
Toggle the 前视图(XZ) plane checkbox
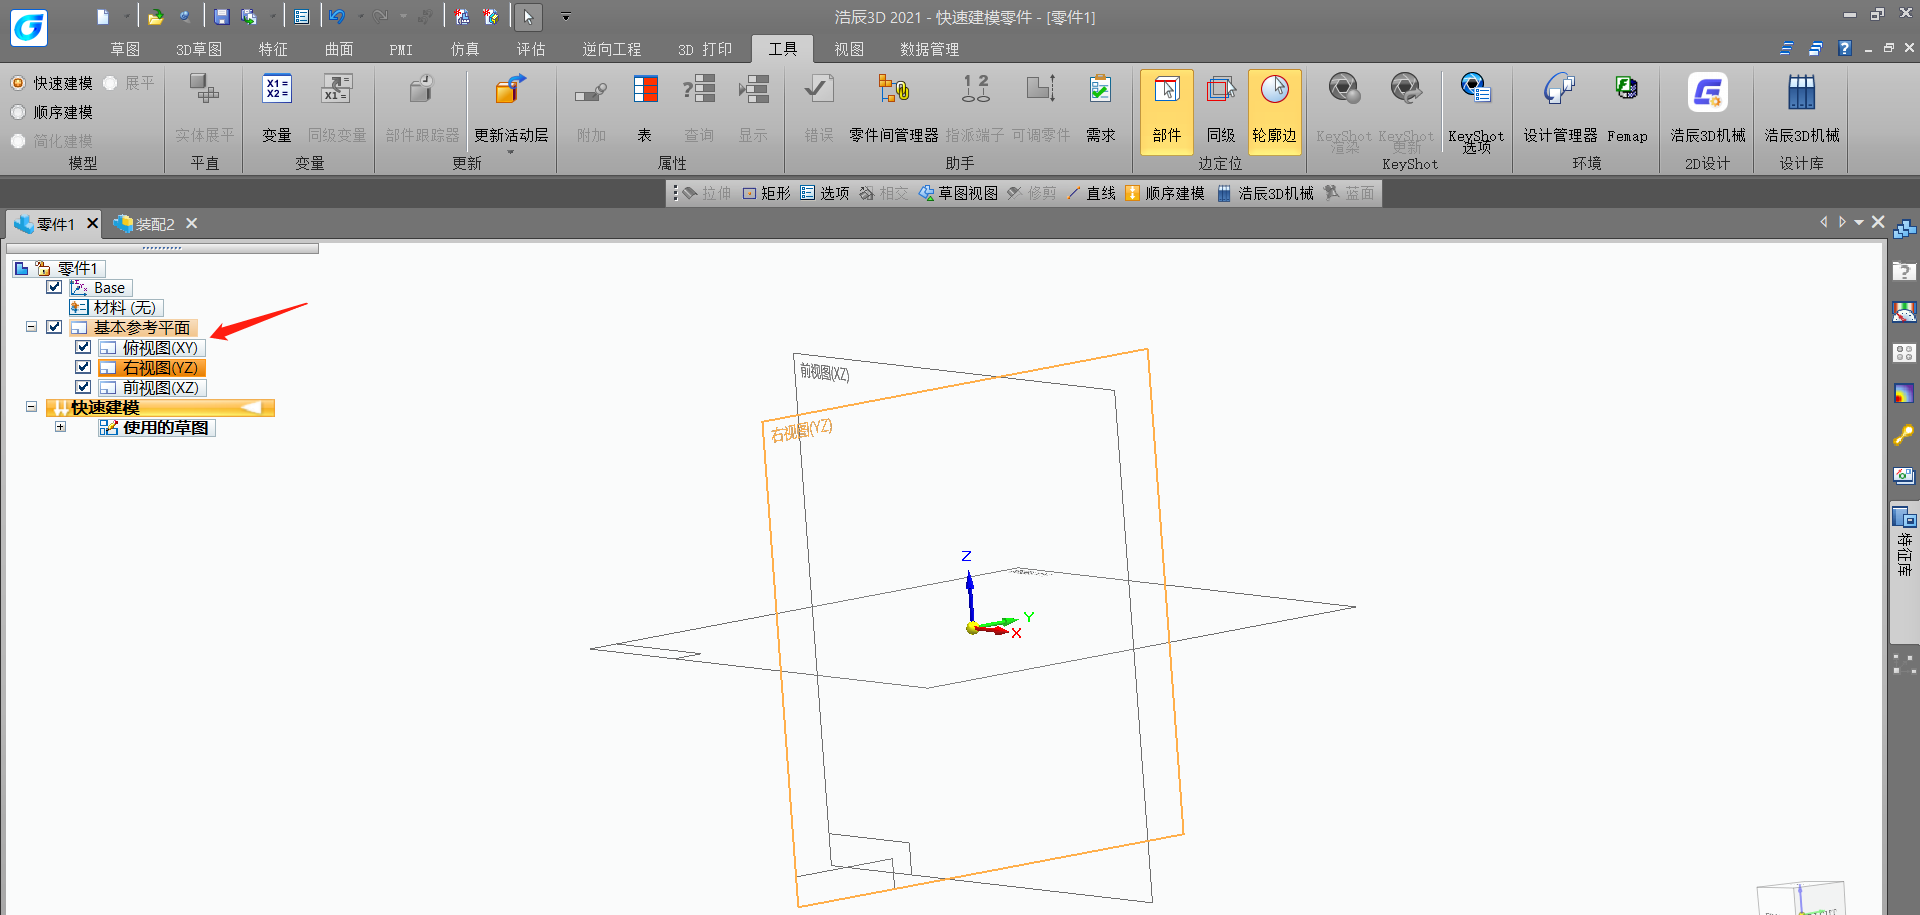coord(83,387)
